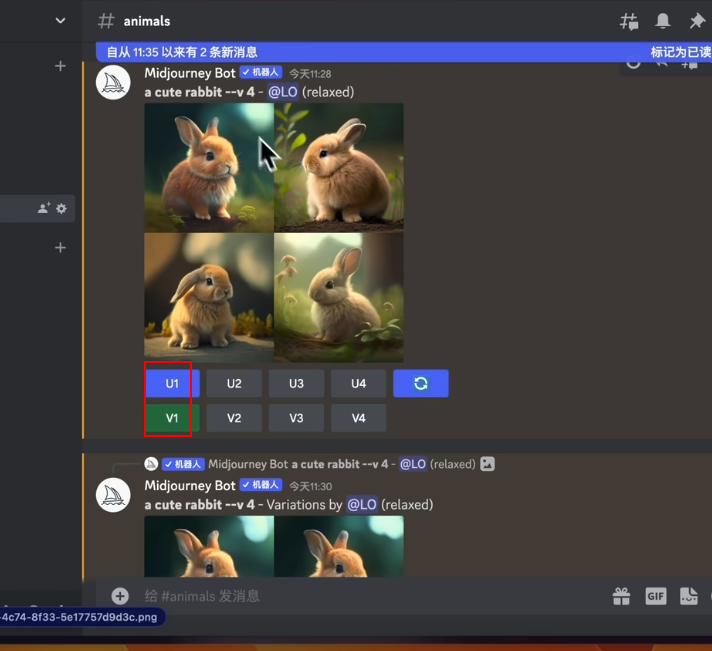Open pinned messages with the pin icon
Image resolution: width=712 pixels, height=651 pixels.
tap(697, 21)
